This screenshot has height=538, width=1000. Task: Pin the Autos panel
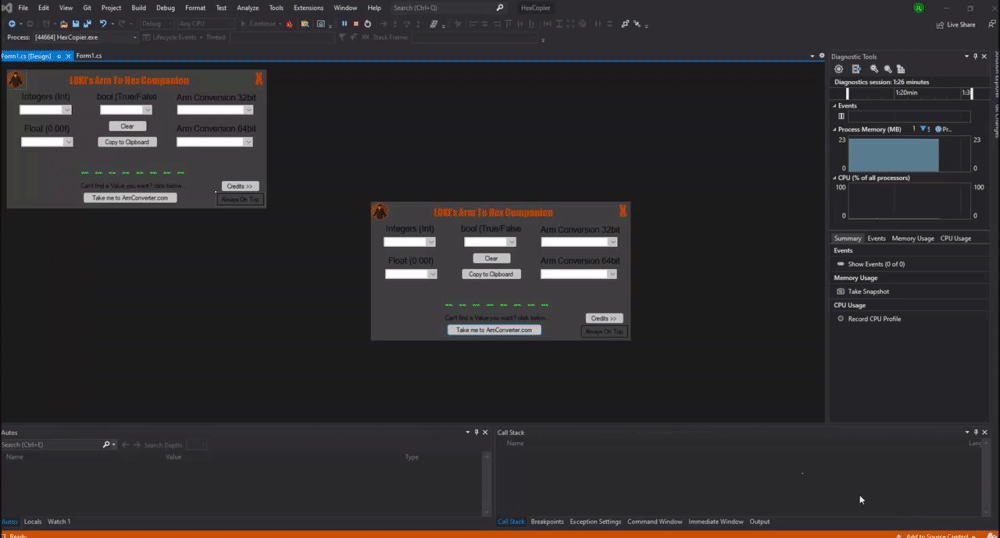(476, 432)
